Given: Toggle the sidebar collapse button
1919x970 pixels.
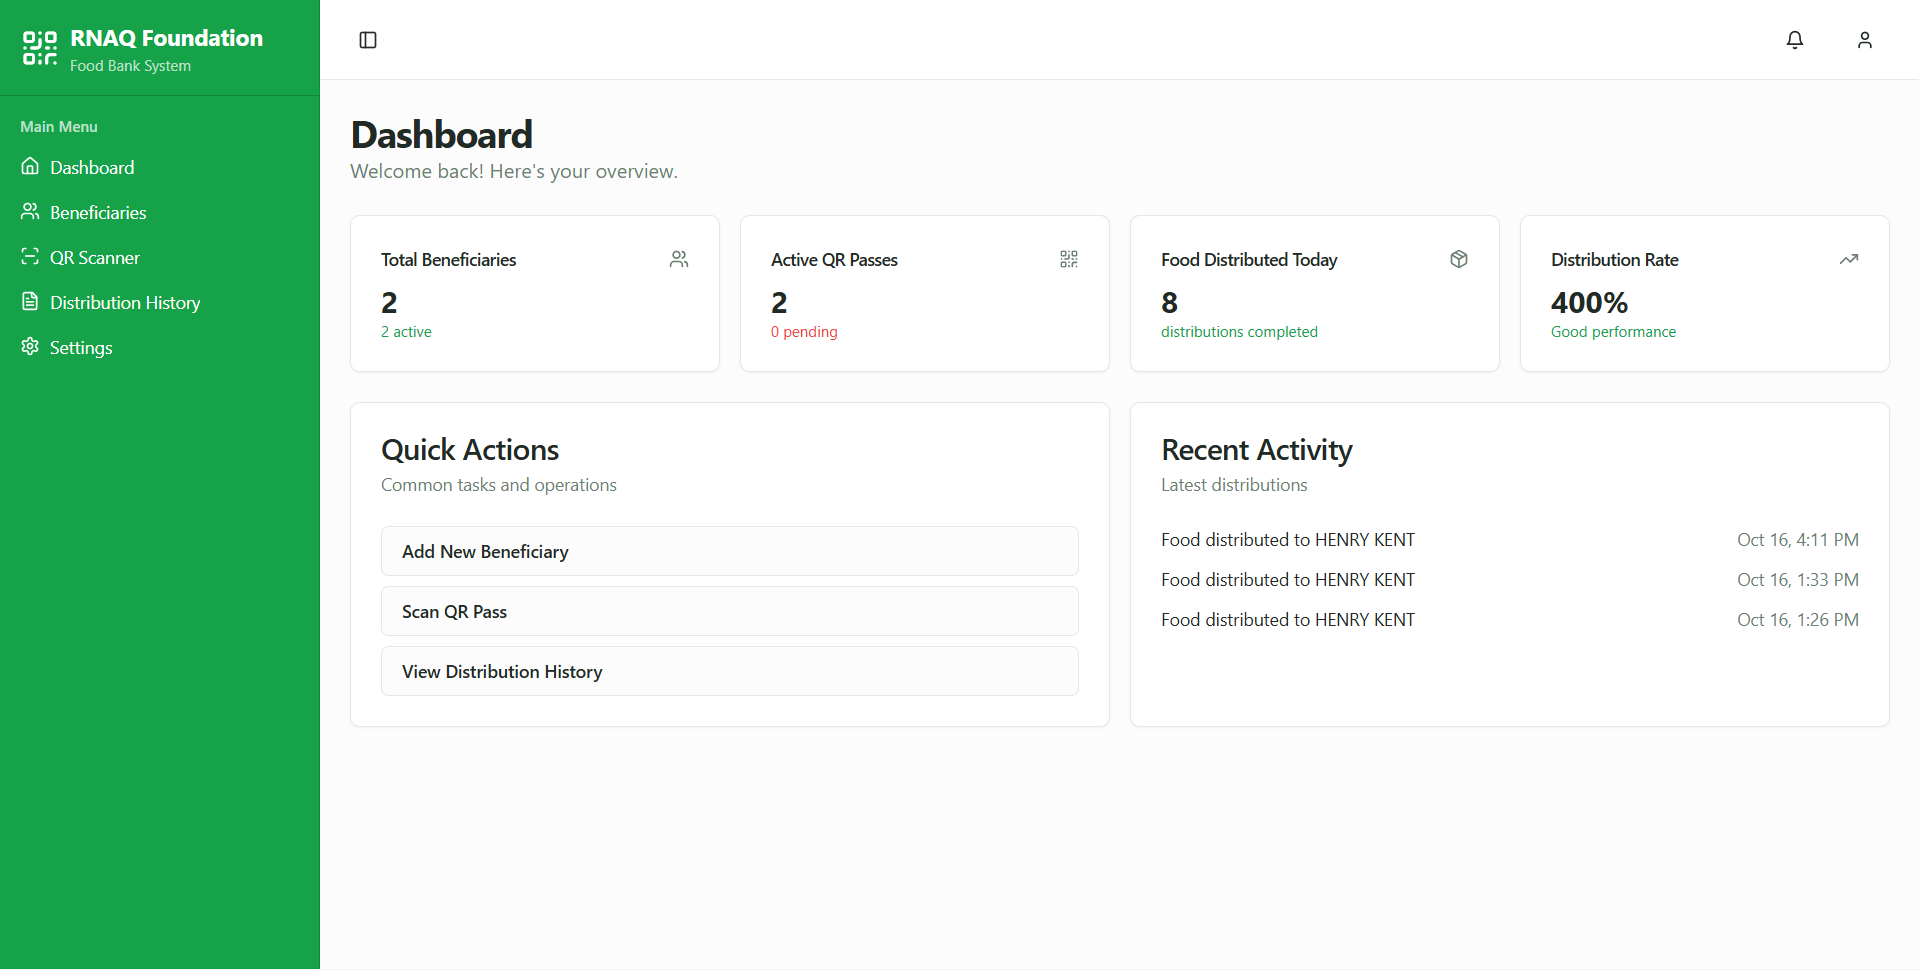Looking at the screenshot, I should click(368, 40).
